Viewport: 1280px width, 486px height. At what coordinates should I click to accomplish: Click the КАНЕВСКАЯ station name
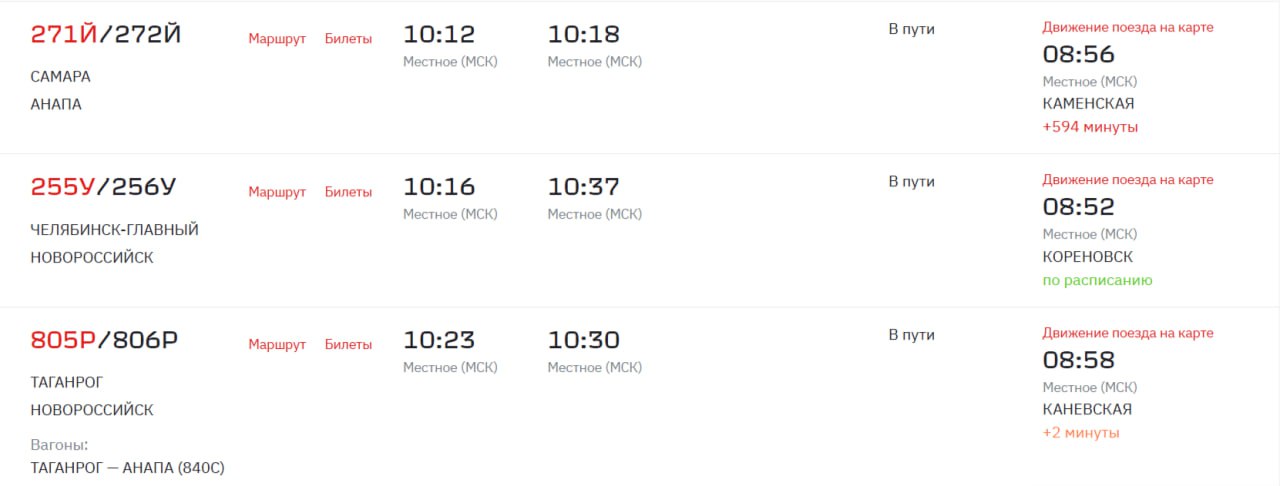click(x=1087, y=410)
